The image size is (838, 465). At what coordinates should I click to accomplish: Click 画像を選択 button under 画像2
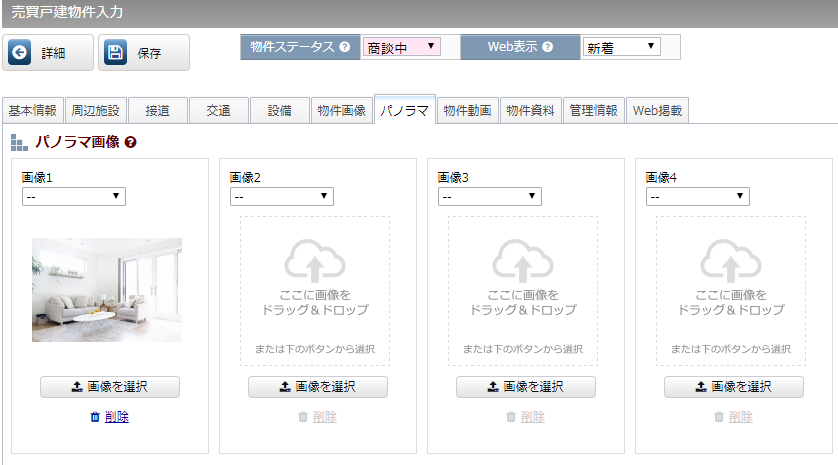tap(317, 387)
